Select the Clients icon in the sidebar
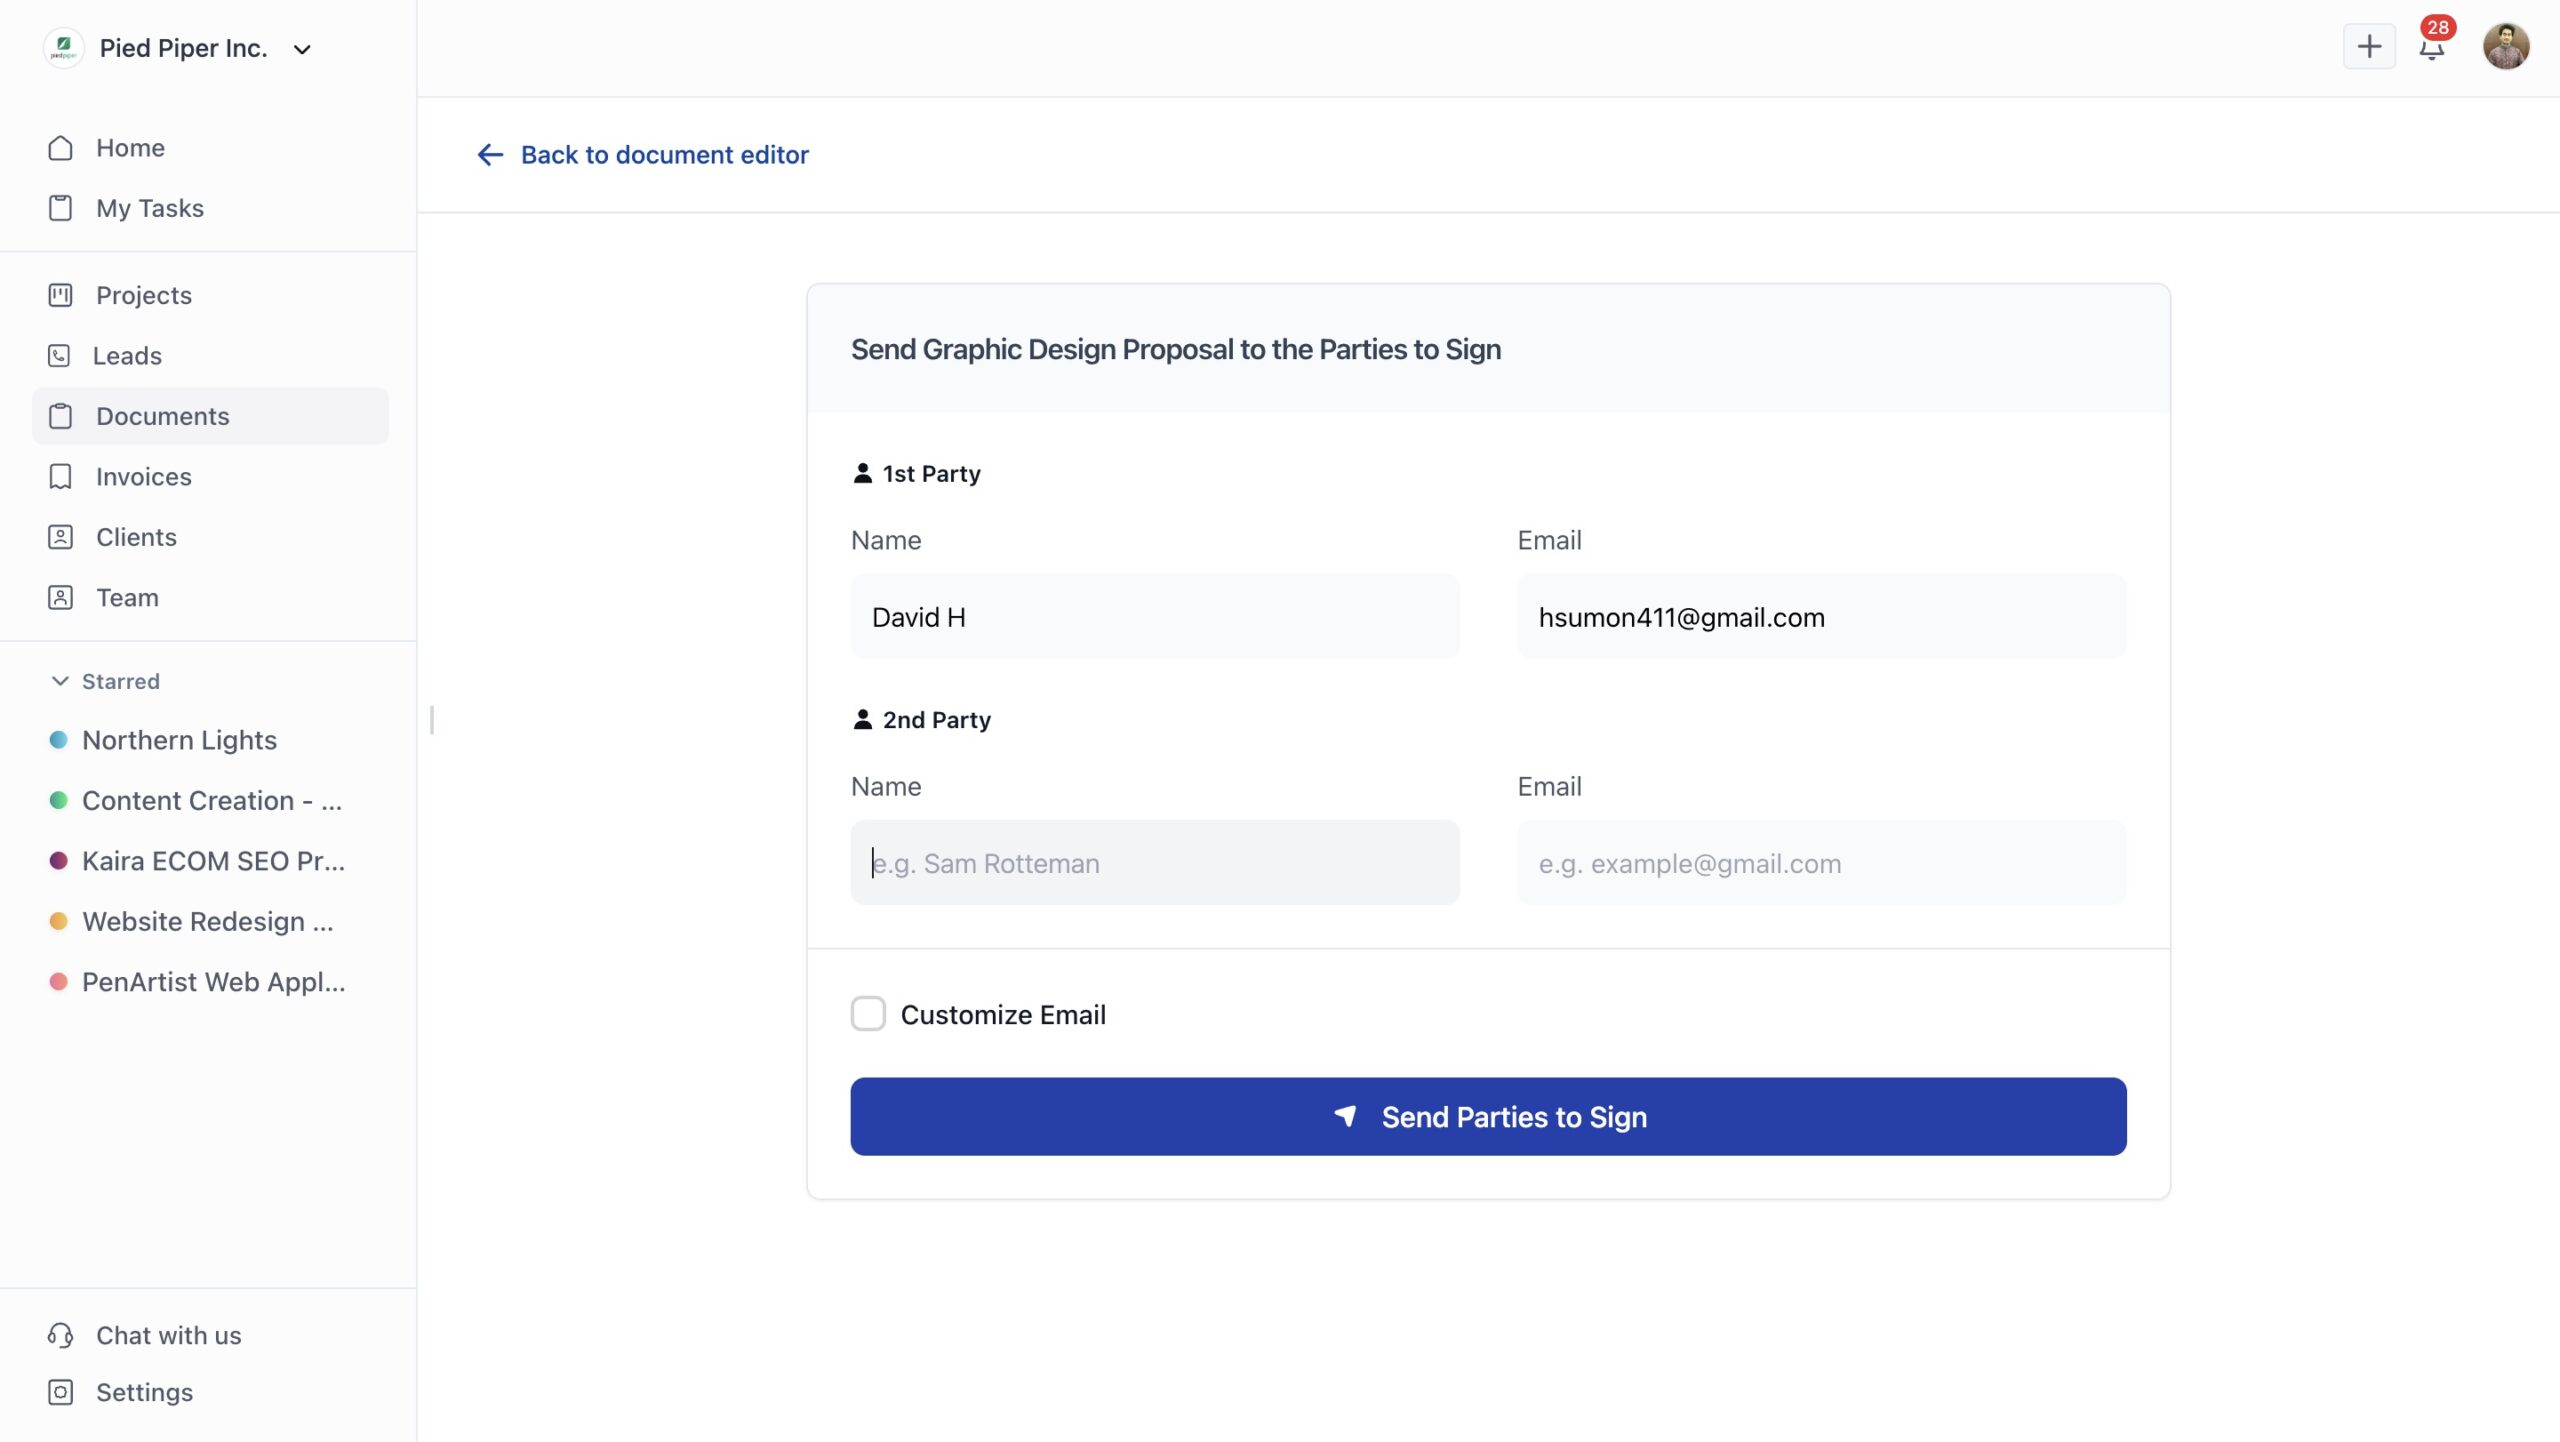The image size is (2560, 1442). (x=60, y=537)
